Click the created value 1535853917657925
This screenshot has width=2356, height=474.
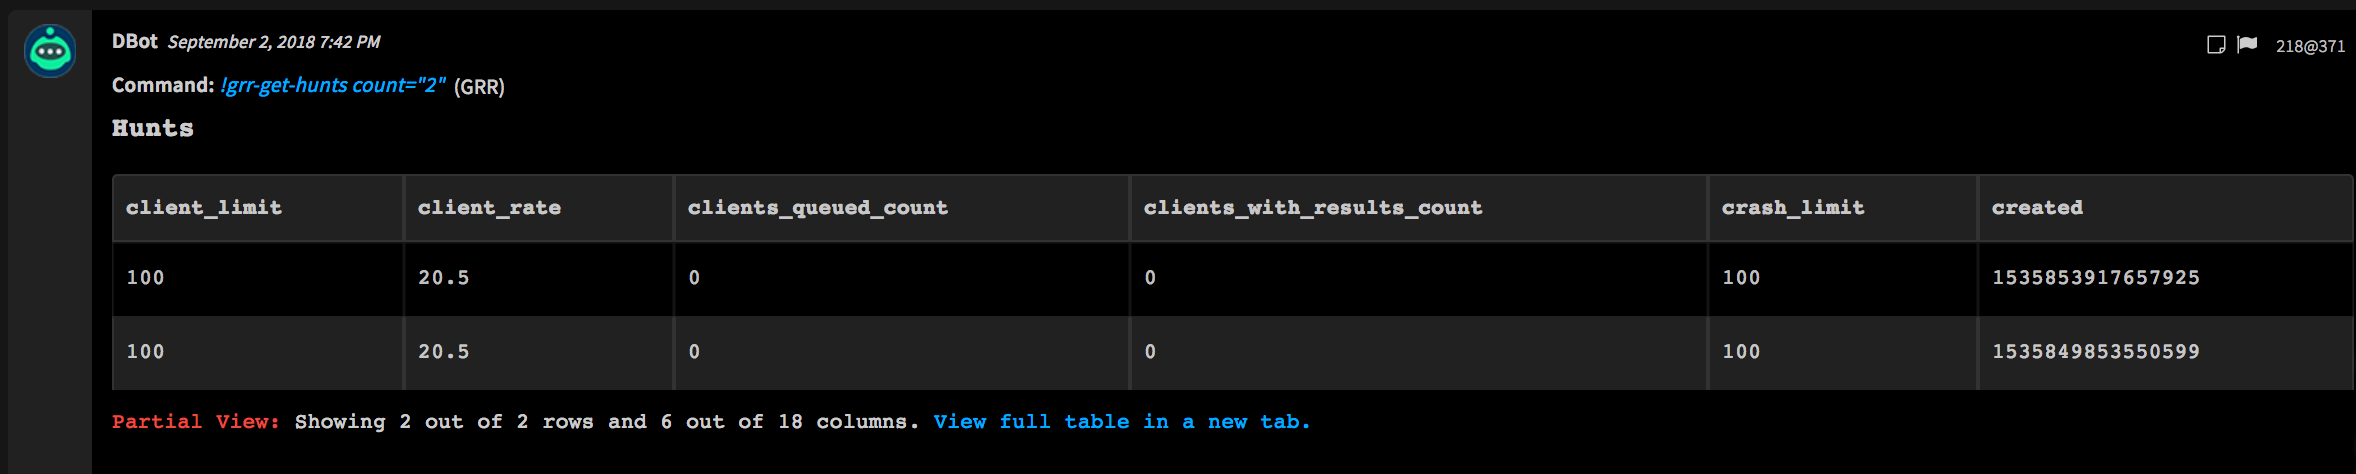[2095, 278]
